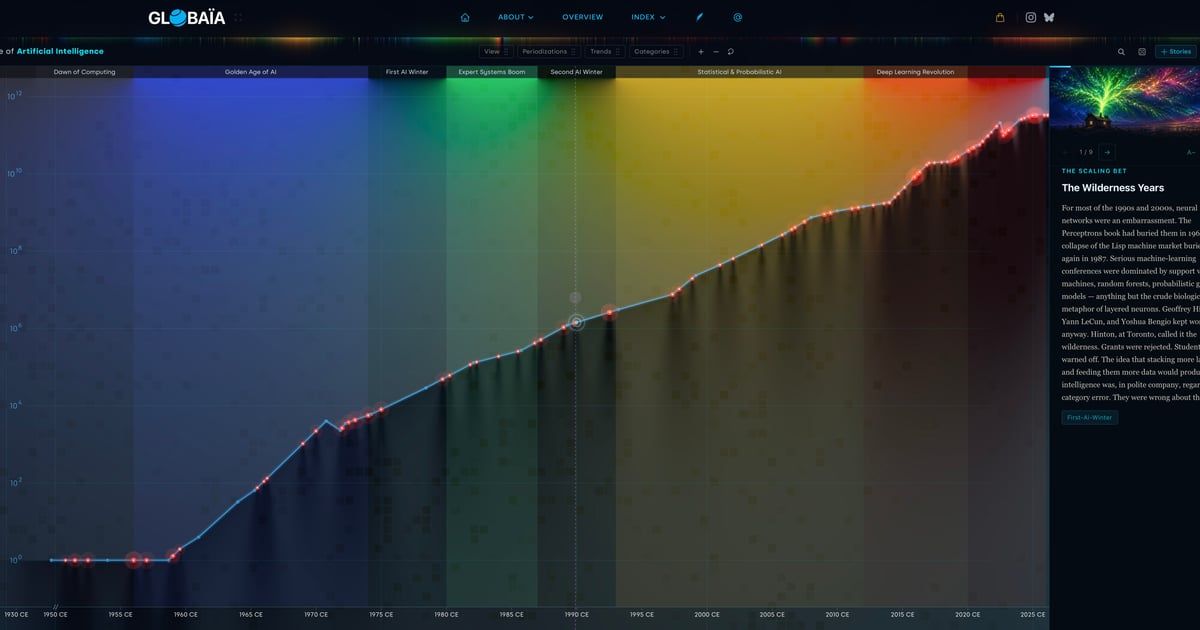Select the Statistical & Probabilistic AI period
Viewport: 1200px width, 630px height.
click(x=740, y=72)
